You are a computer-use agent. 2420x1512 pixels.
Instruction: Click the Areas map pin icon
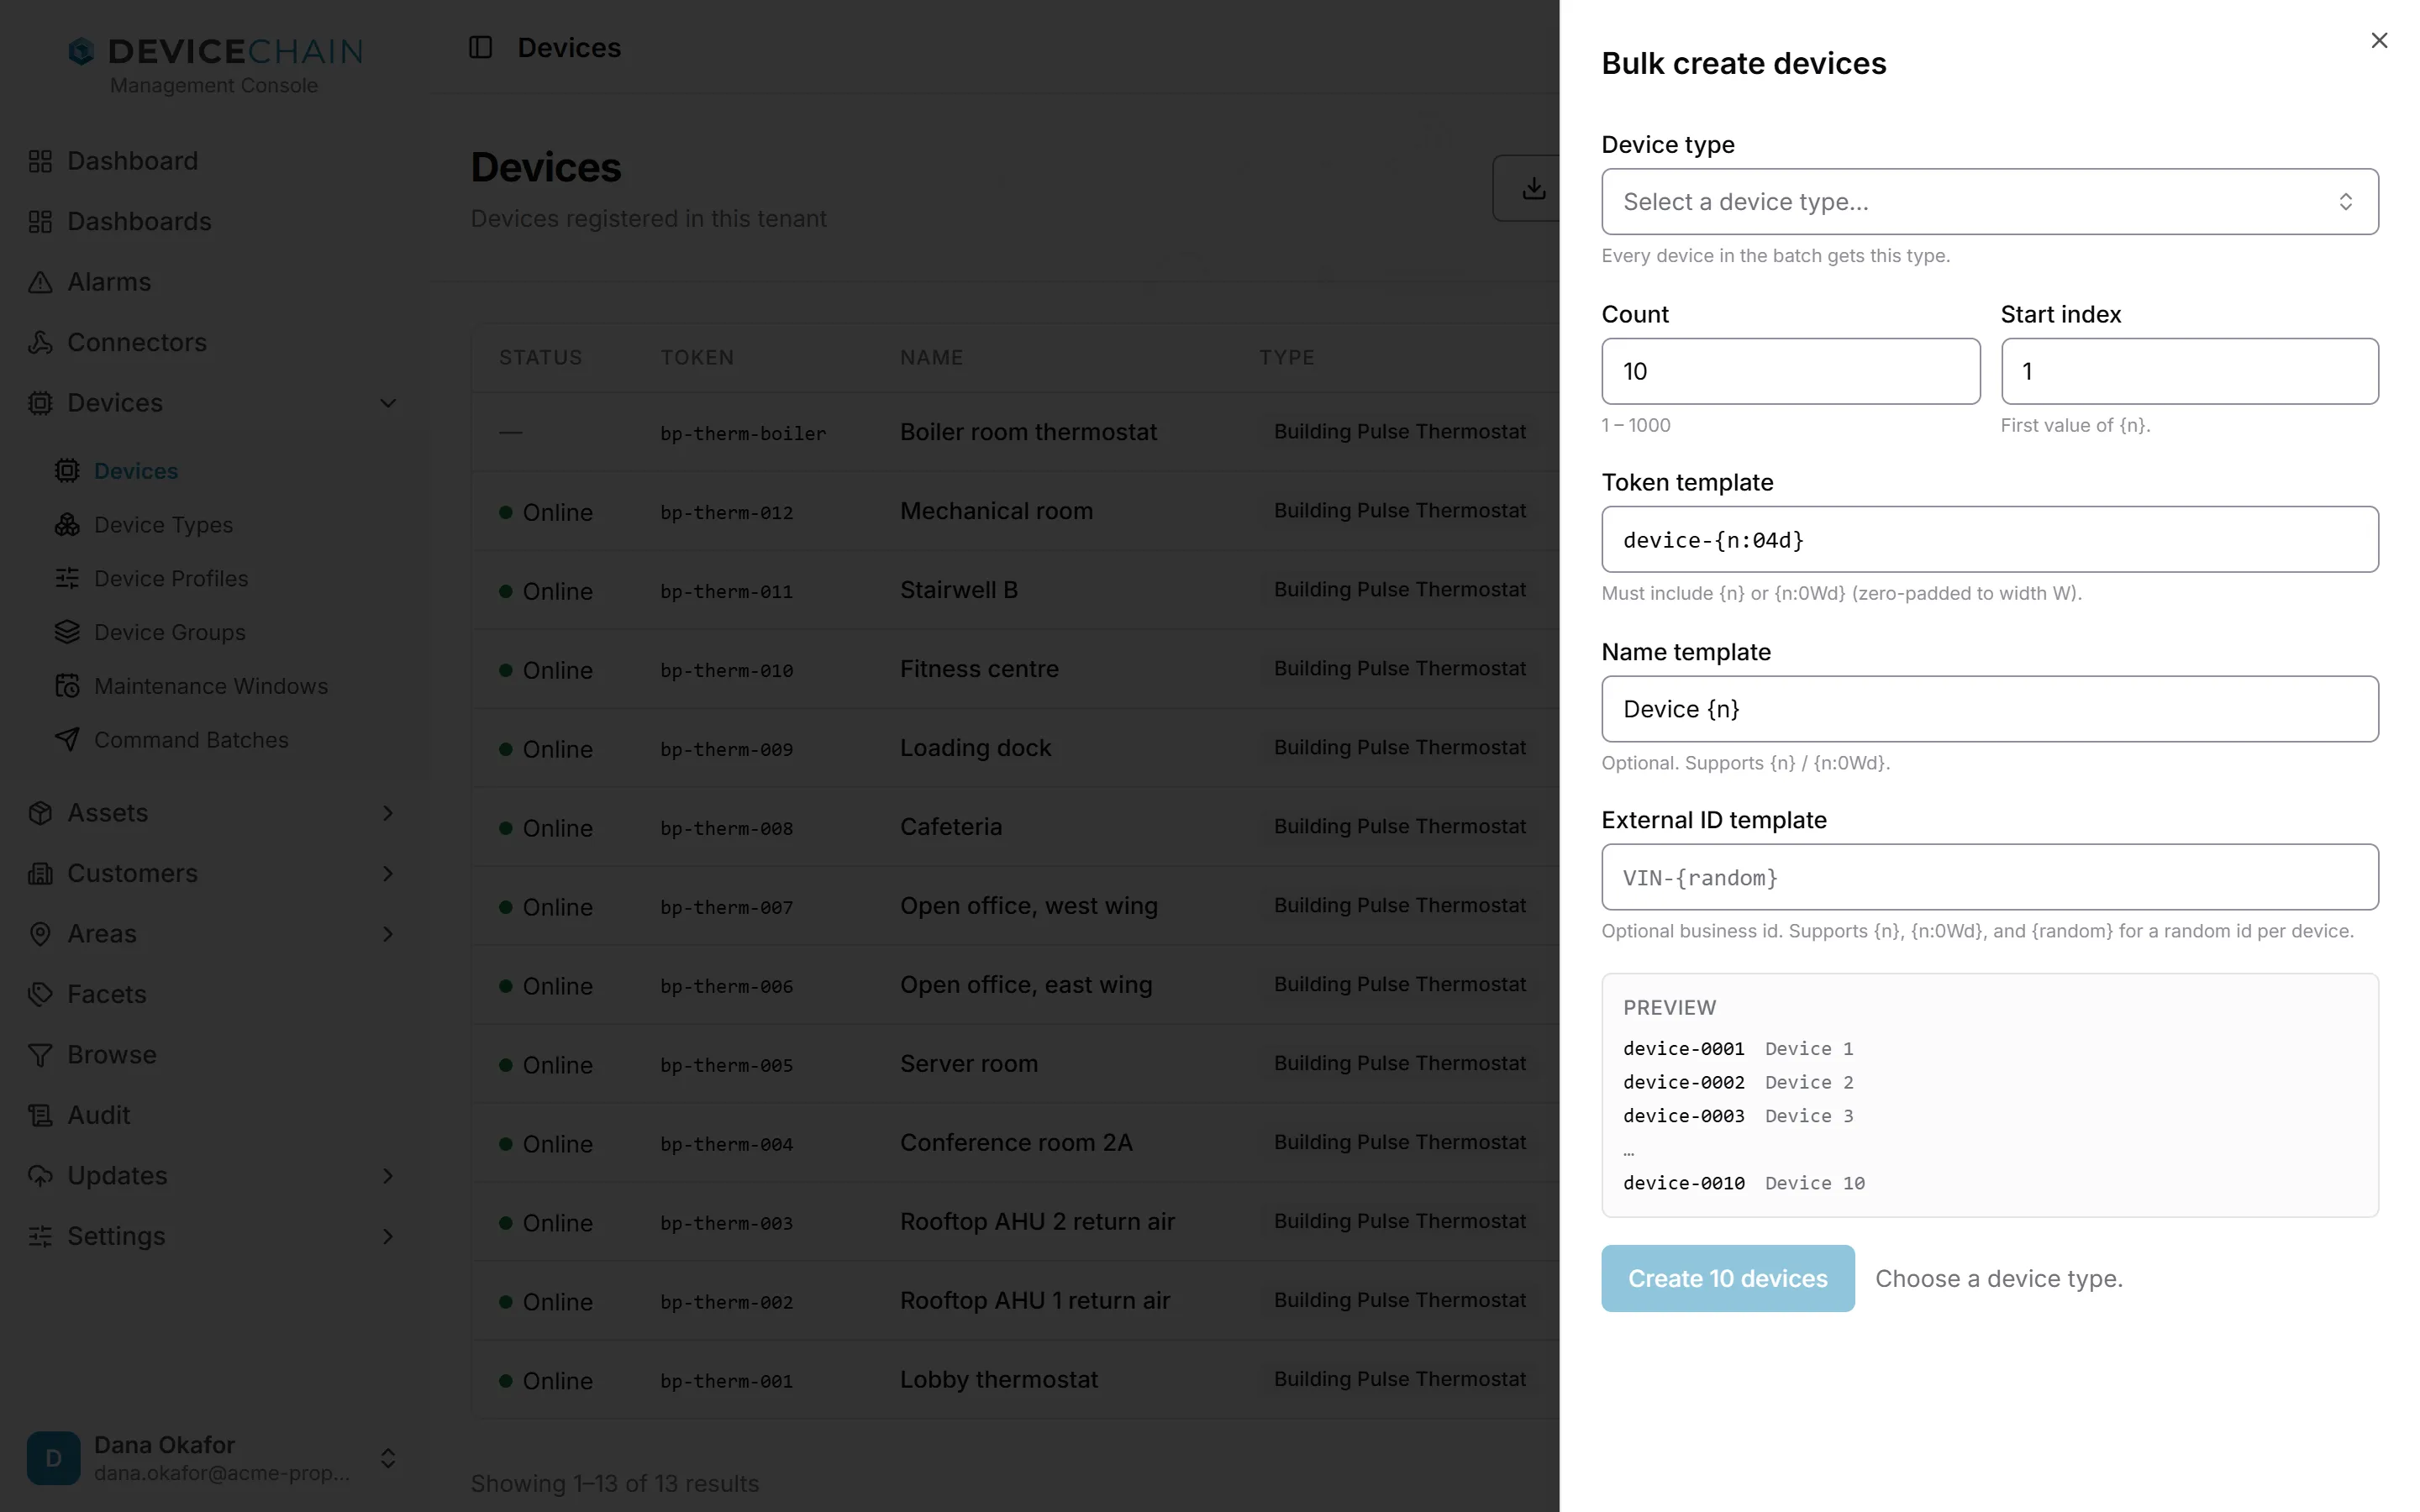40,934
